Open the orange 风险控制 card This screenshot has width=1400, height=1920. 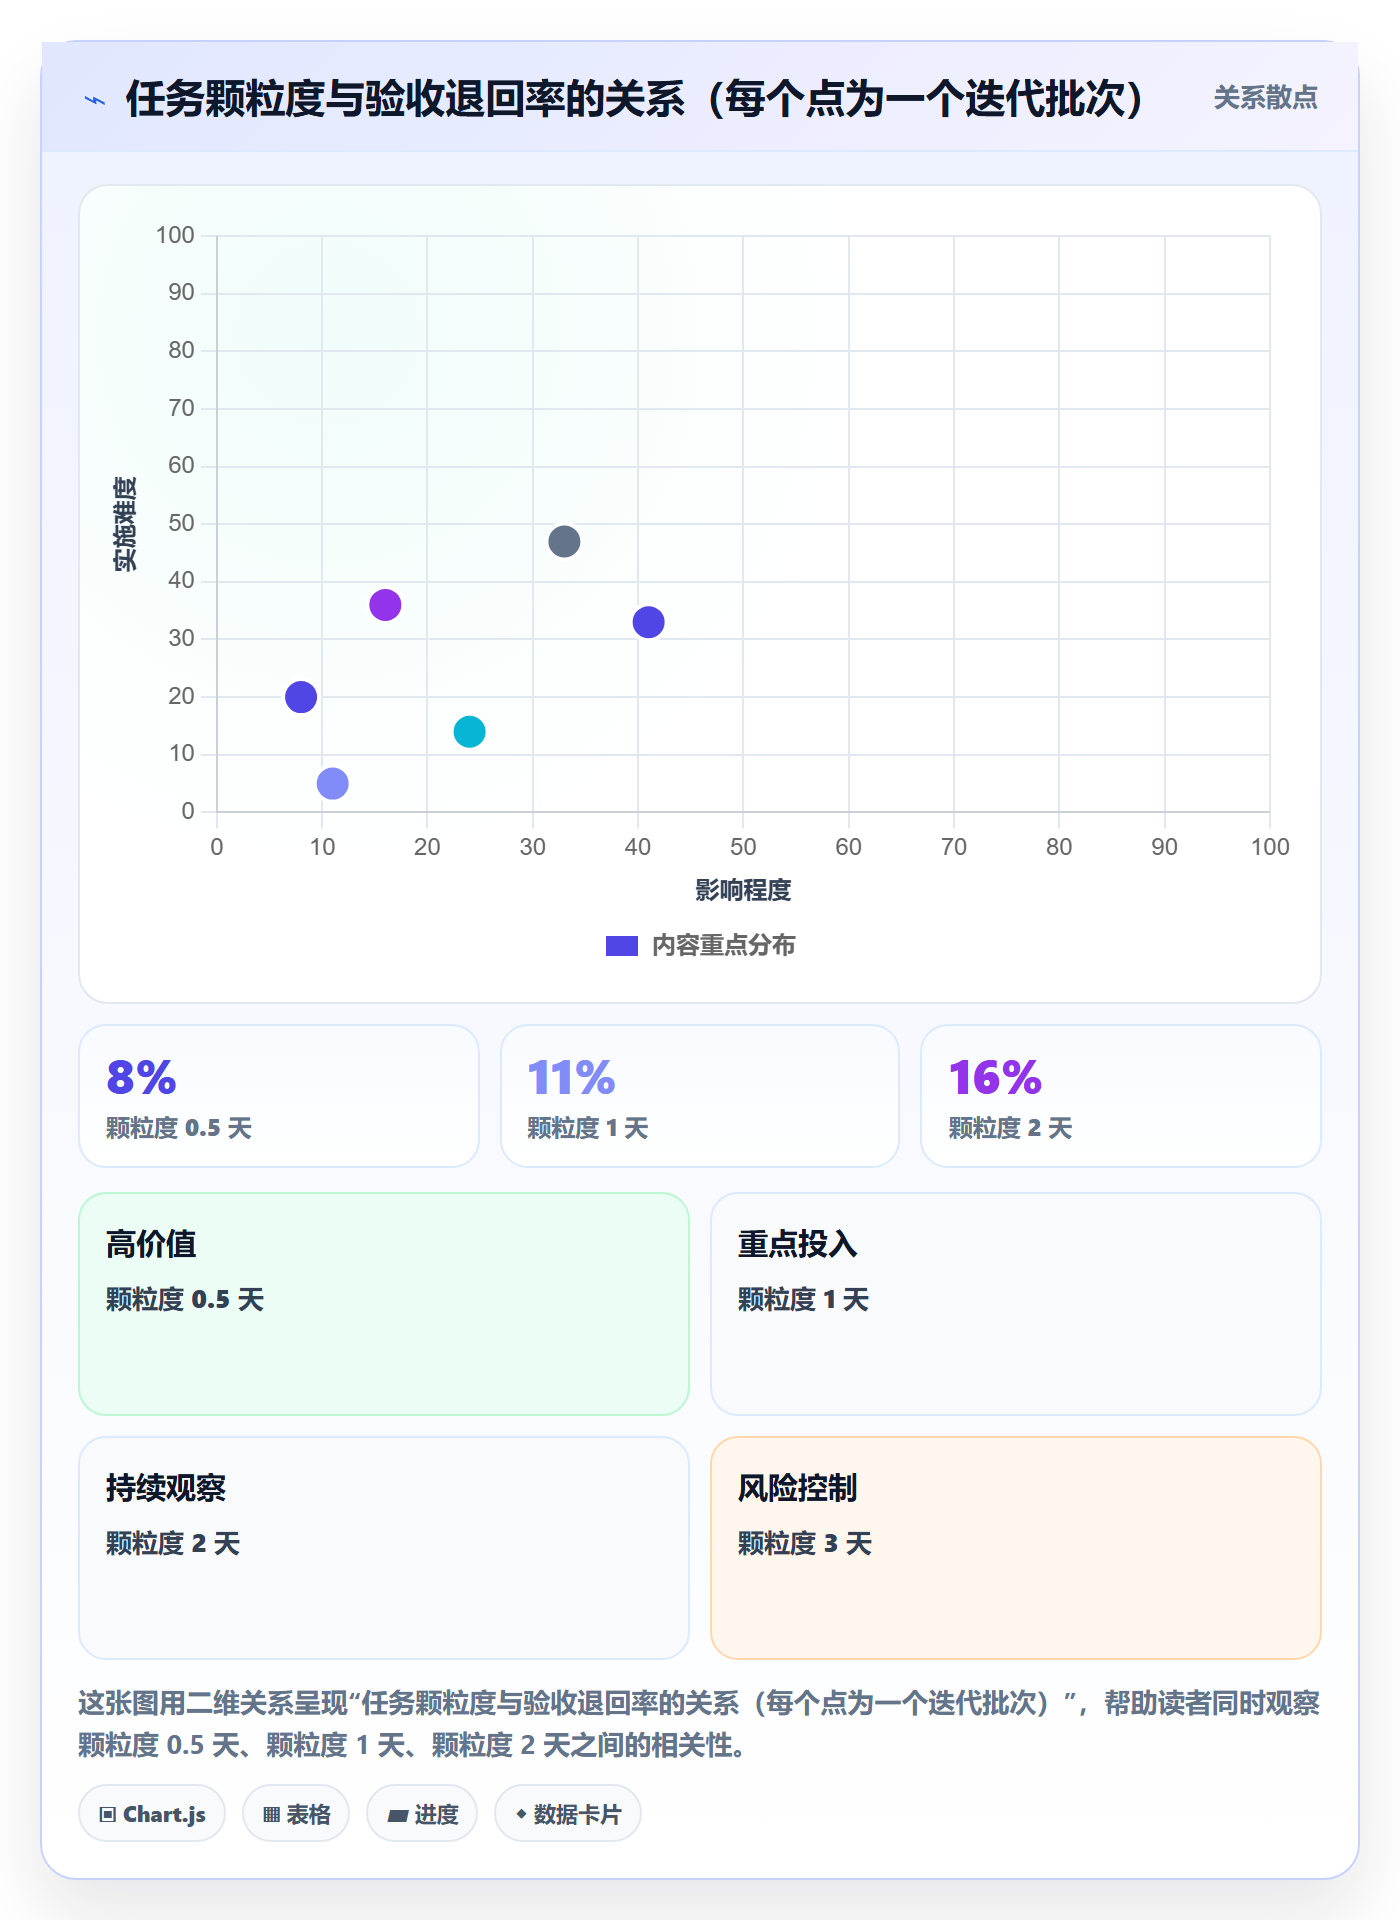[x=1016, y=1548]
